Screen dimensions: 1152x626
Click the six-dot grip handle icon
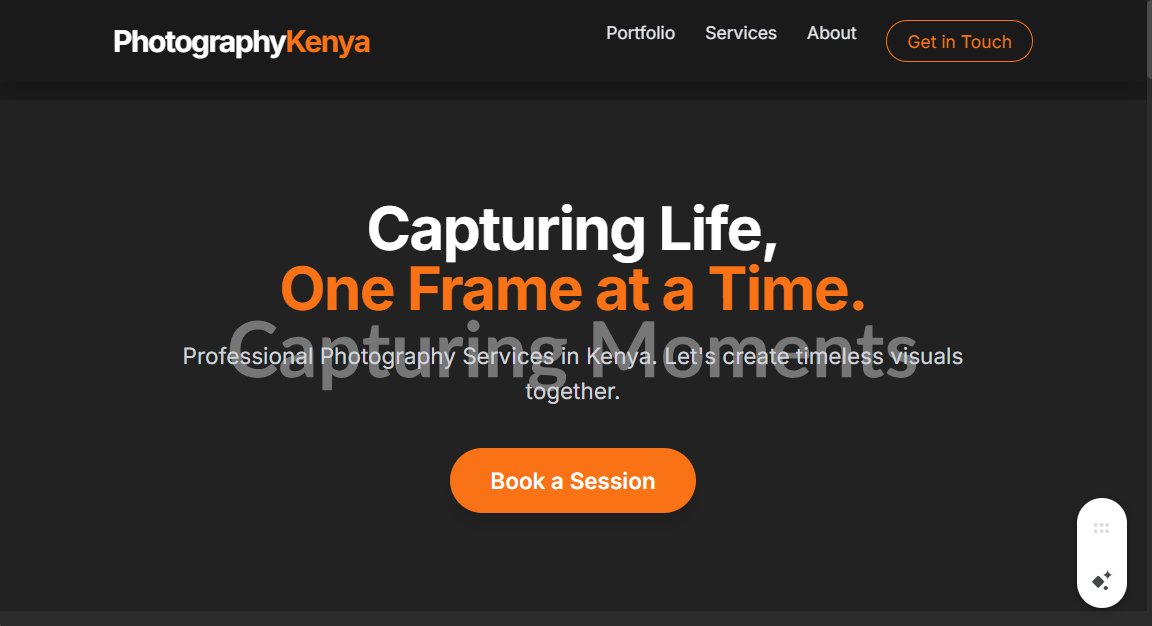tap(1101, 528)
